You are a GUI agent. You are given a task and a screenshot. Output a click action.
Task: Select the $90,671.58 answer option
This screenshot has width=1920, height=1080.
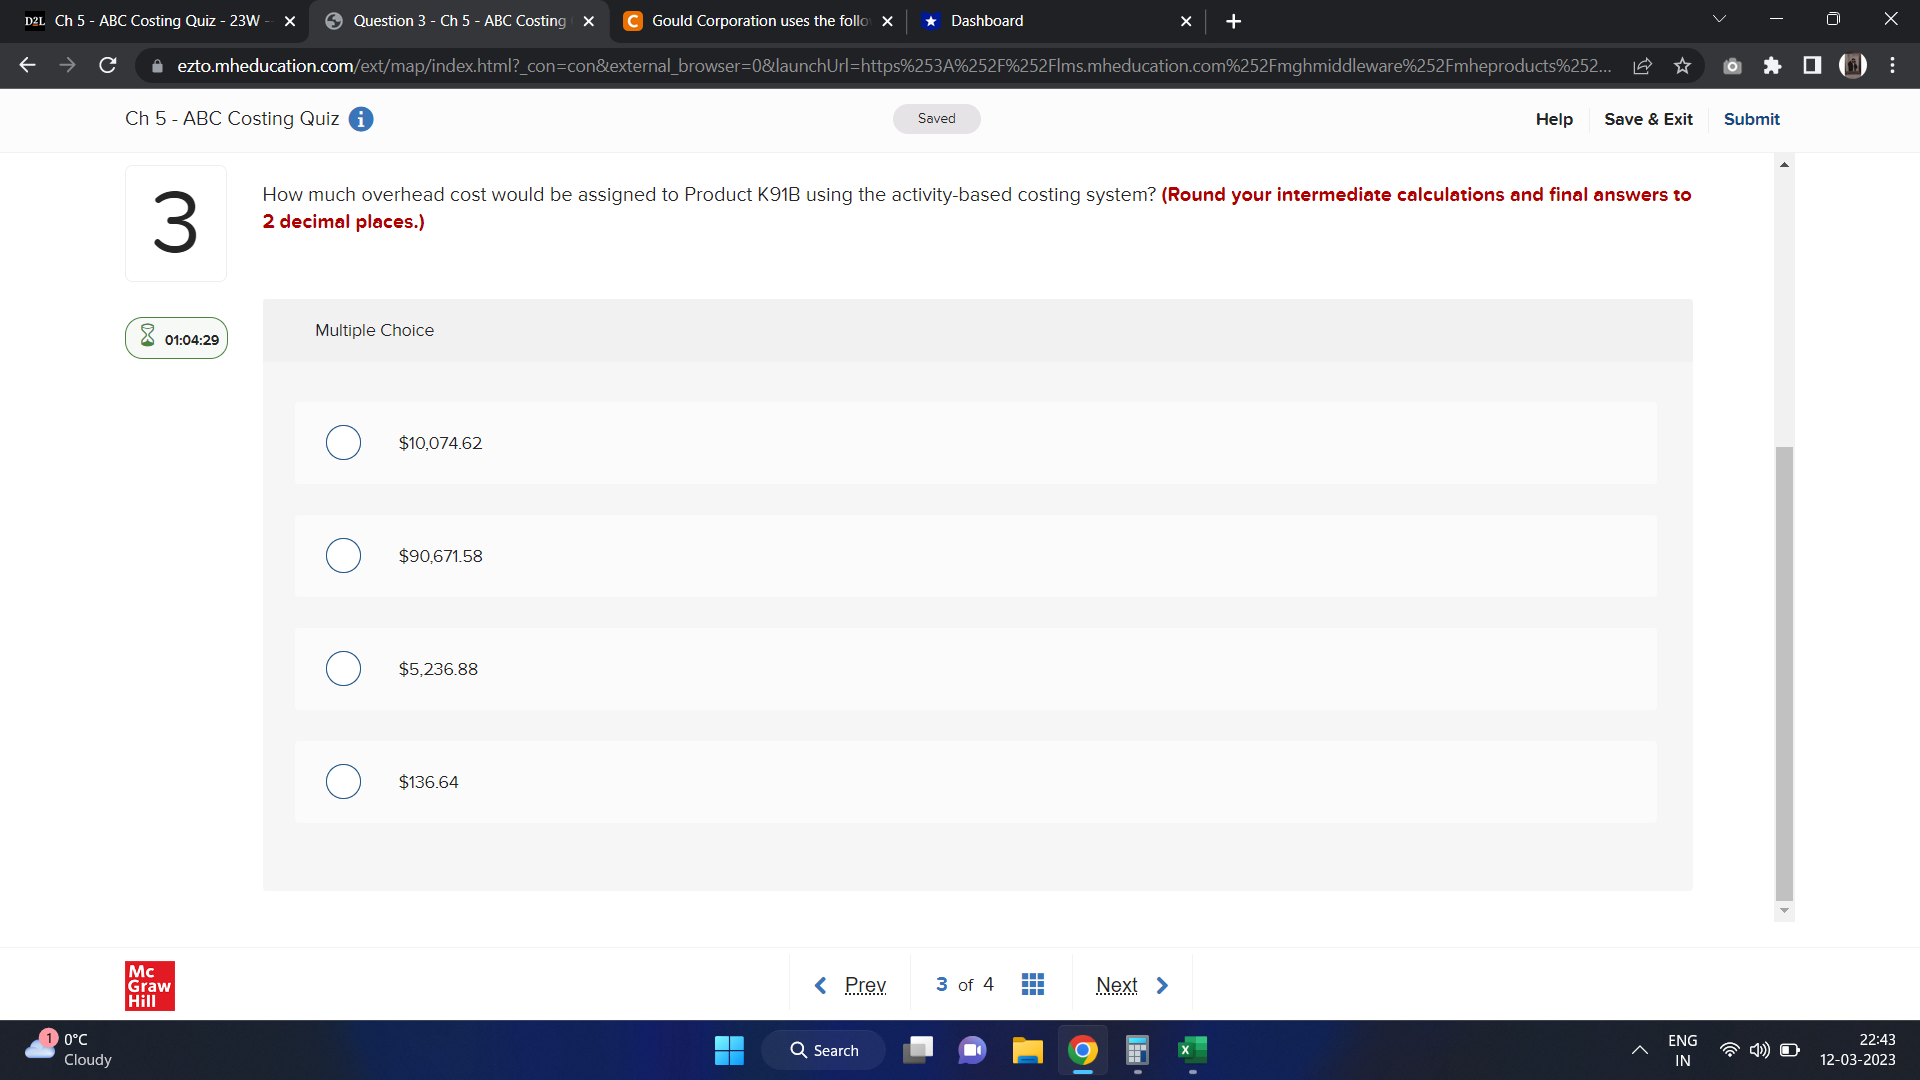pyautogui.click(x=343, y=555)
